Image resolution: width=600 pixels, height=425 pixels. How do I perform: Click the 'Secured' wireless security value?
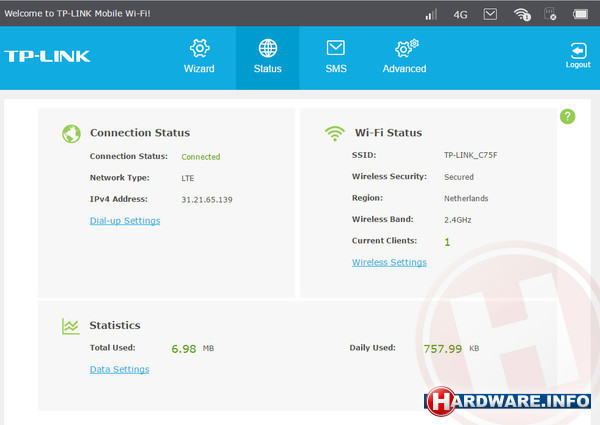(x=459, y=177)
